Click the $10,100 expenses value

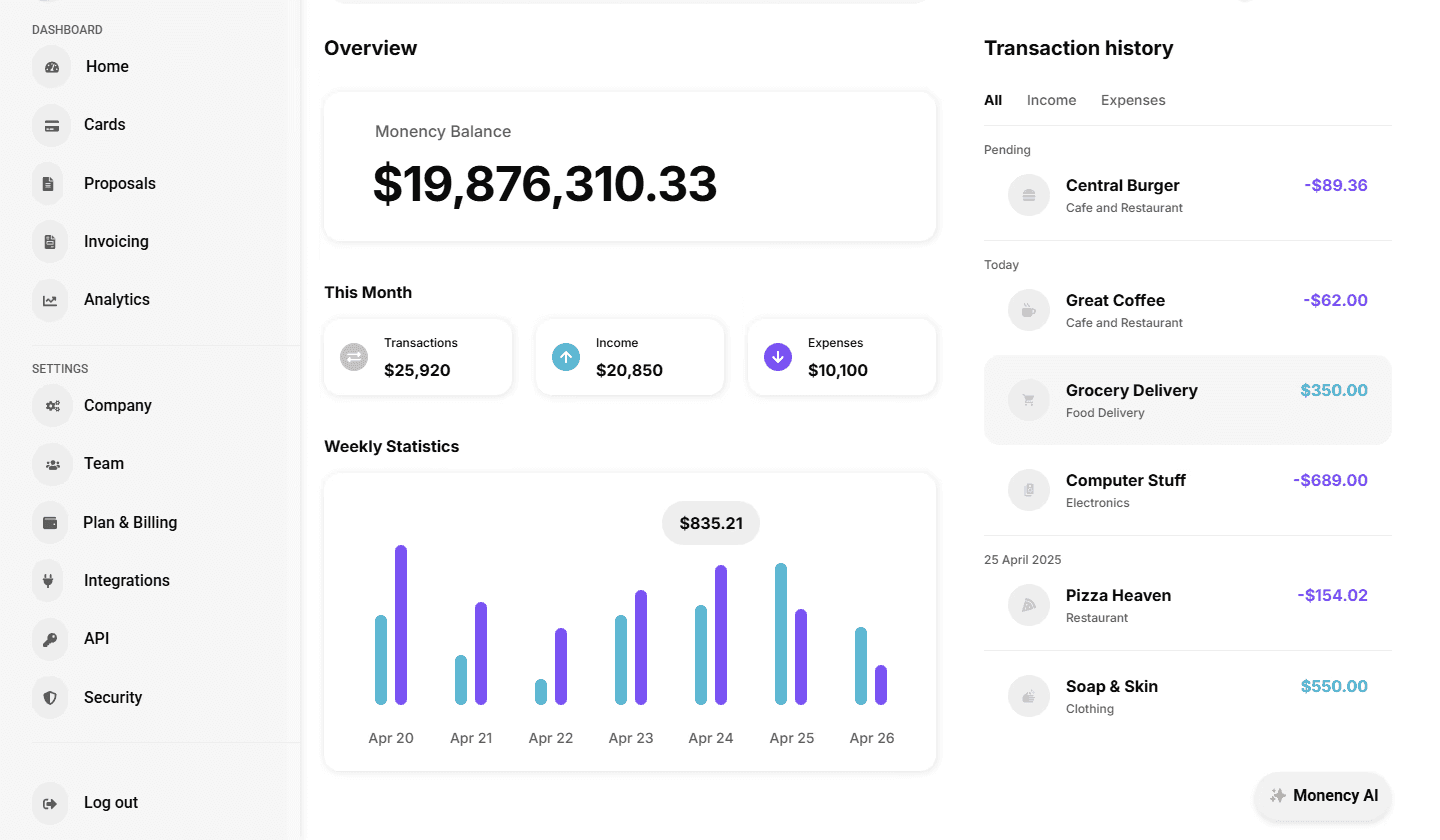coord(838,371)
